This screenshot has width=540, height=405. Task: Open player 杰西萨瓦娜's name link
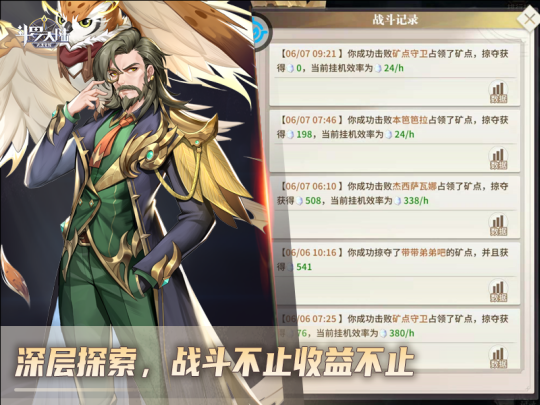[x=415, y=186]
